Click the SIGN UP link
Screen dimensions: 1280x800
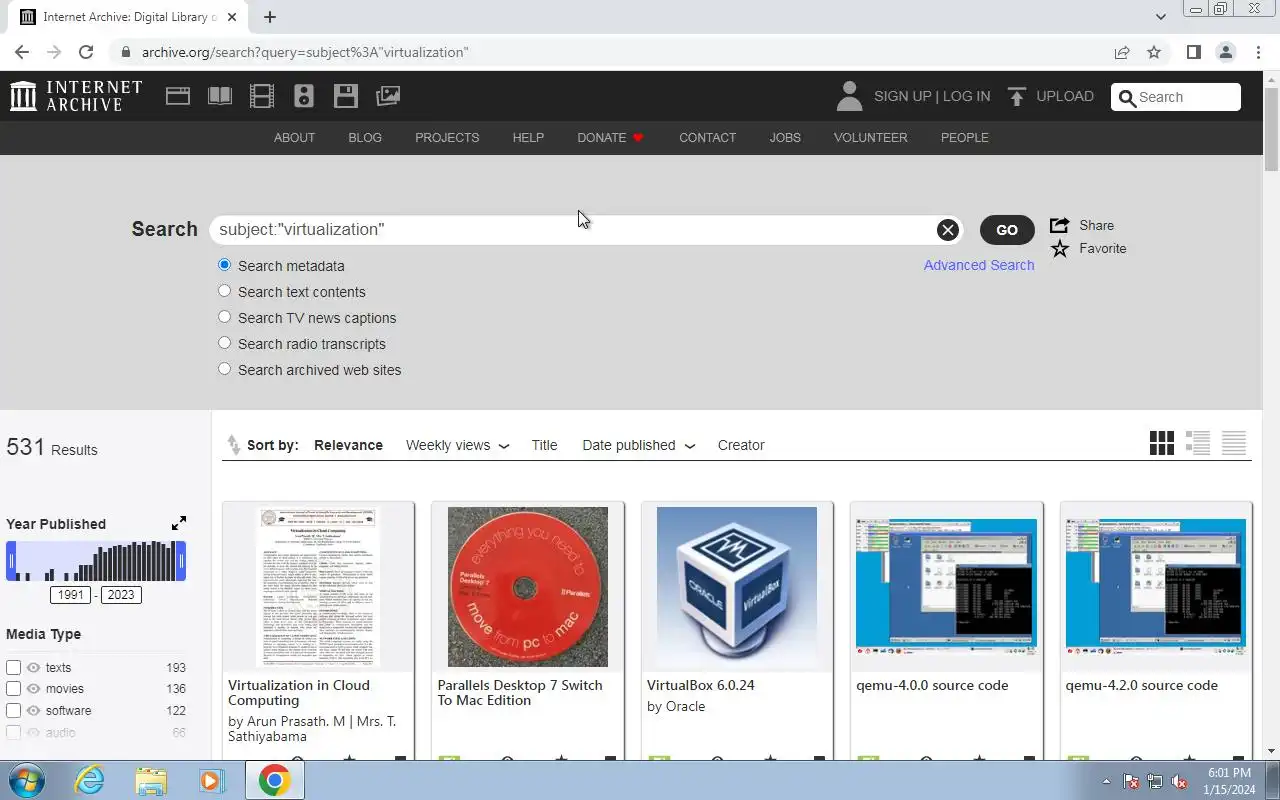(x=902, y=96)
